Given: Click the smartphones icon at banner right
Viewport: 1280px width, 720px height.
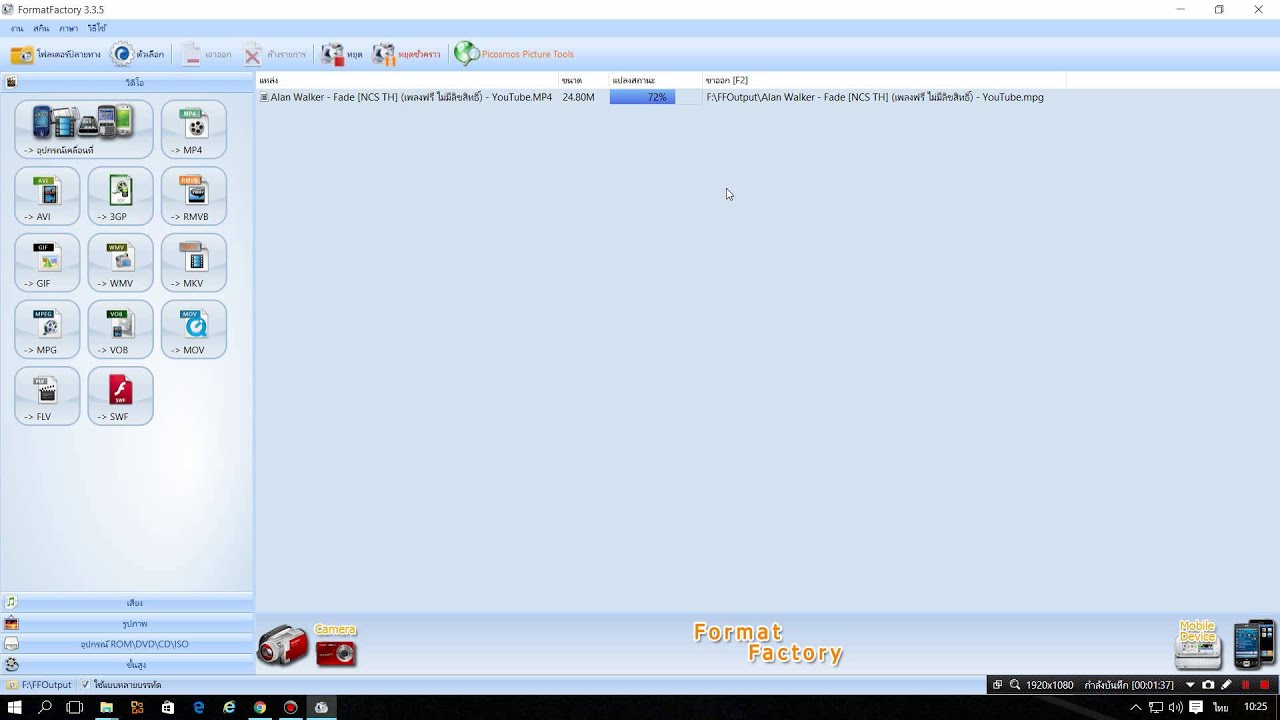Looking at the screenshot, I should pos(1254,645).
